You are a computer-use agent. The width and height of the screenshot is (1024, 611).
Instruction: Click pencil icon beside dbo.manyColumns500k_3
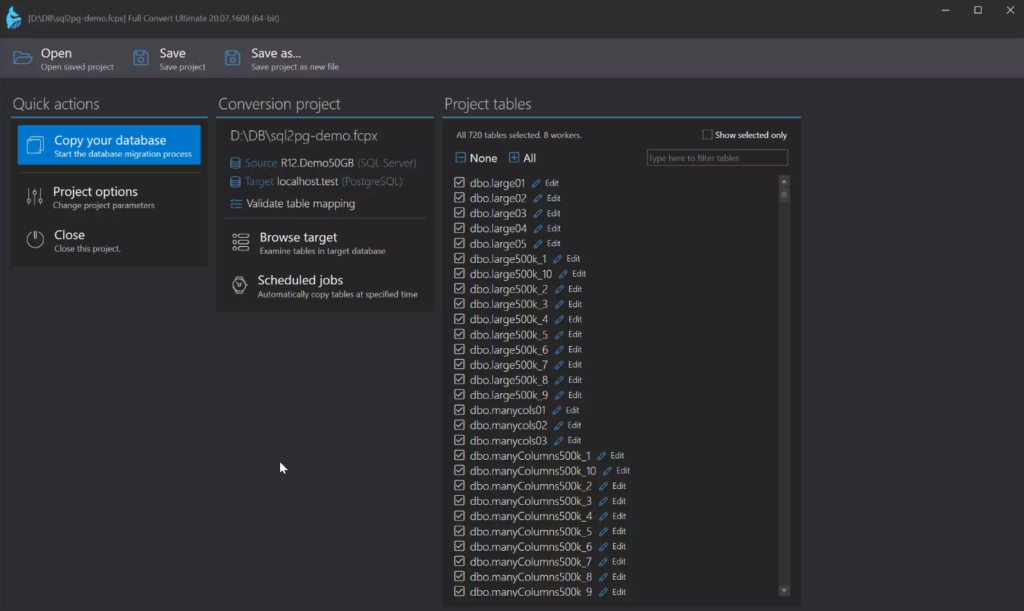pos(603,501)
